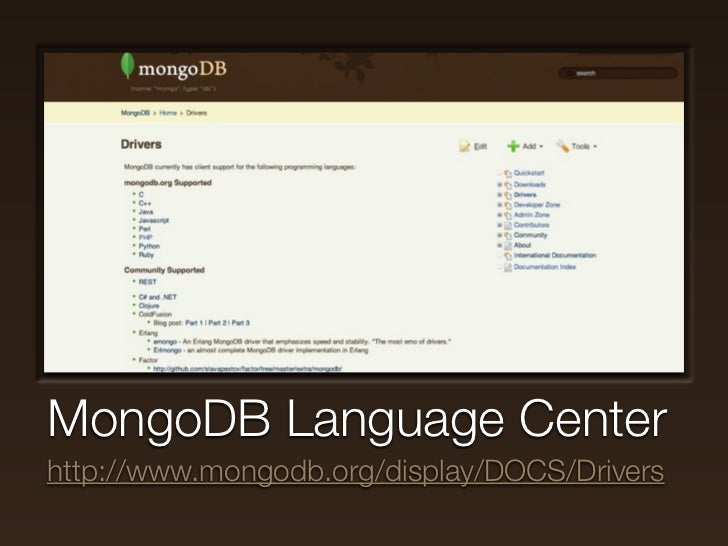Click Drivers in the breadcrumb

click(x=196, y=113)
